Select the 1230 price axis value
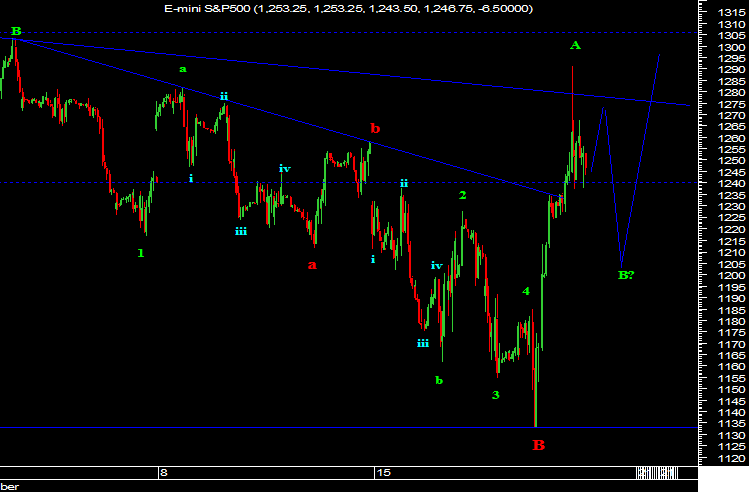 731,206
